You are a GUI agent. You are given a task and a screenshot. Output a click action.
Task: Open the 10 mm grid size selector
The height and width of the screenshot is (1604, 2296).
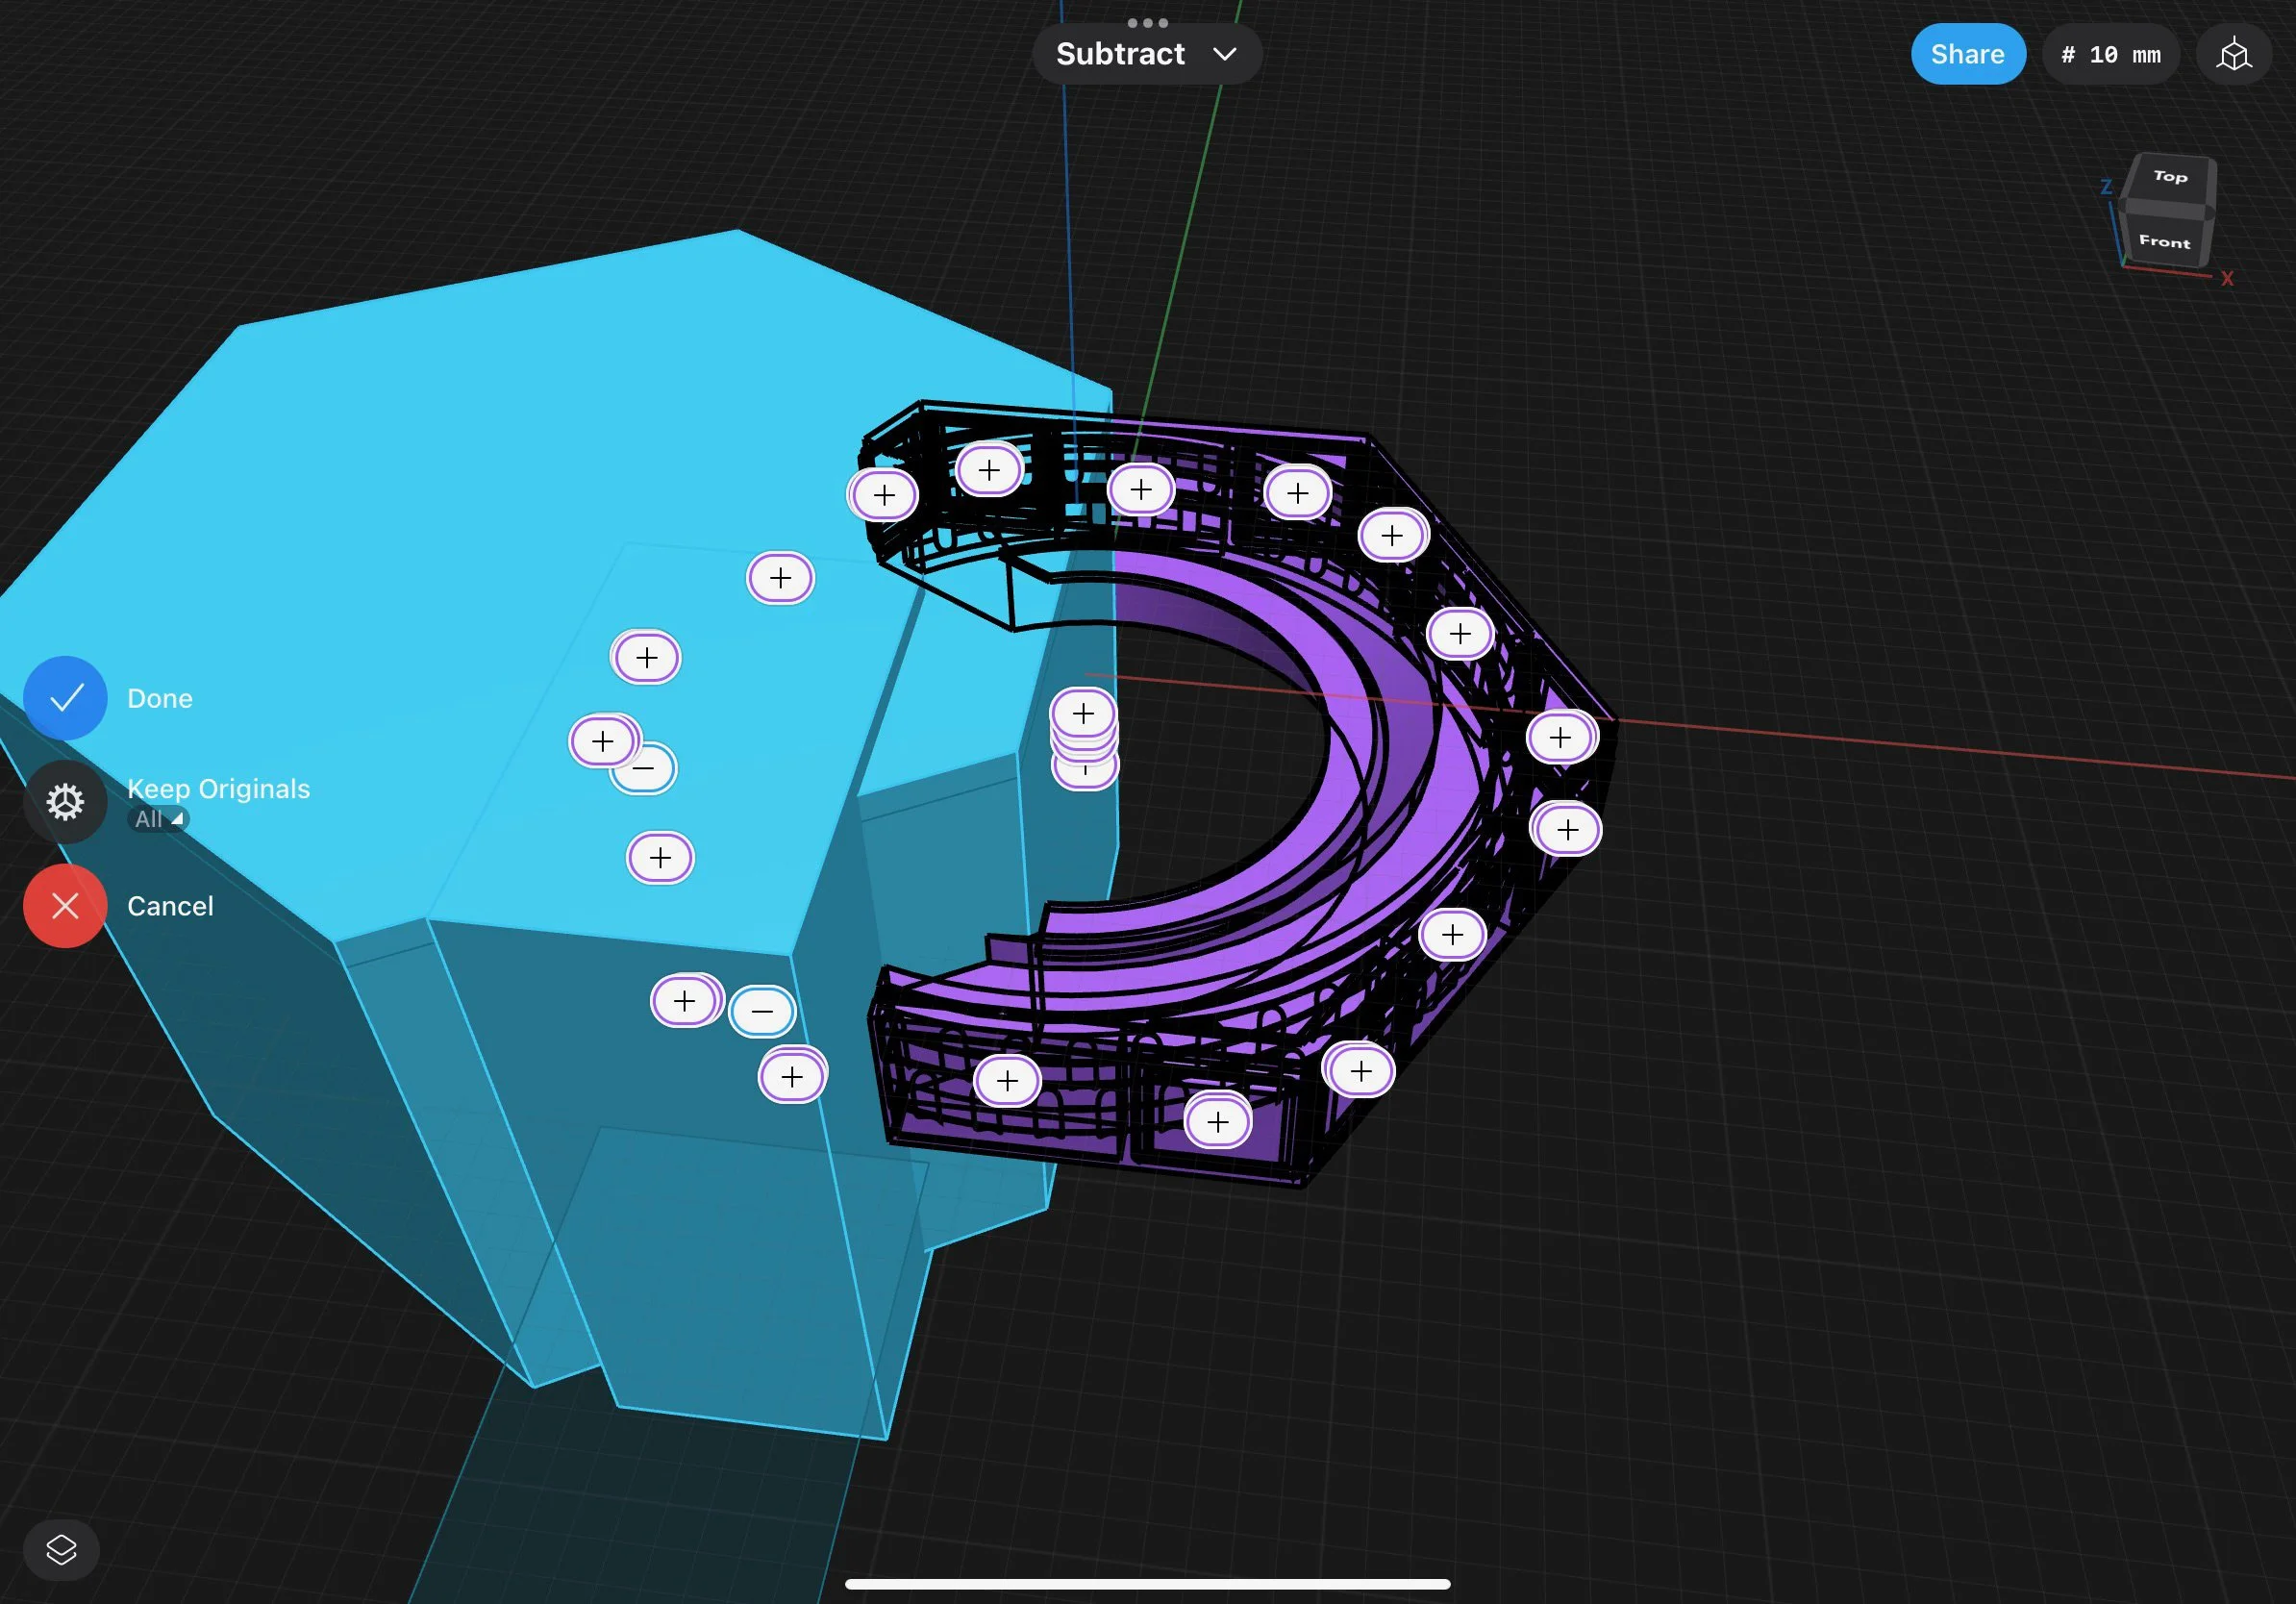coord(2110,54)
